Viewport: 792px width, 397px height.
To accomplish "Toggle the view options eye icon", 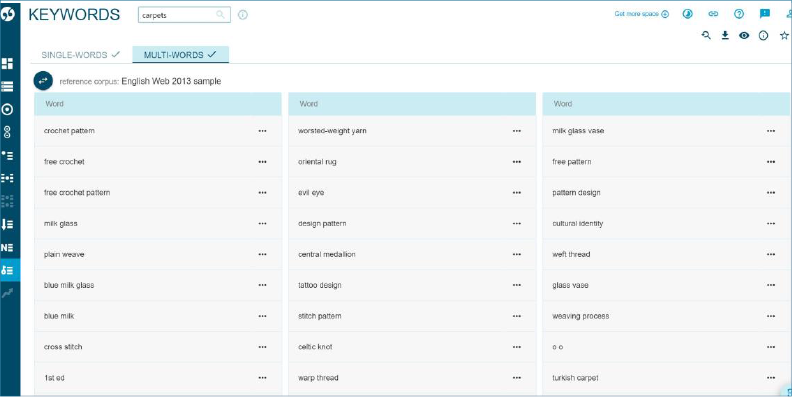I will pos(744,35).
